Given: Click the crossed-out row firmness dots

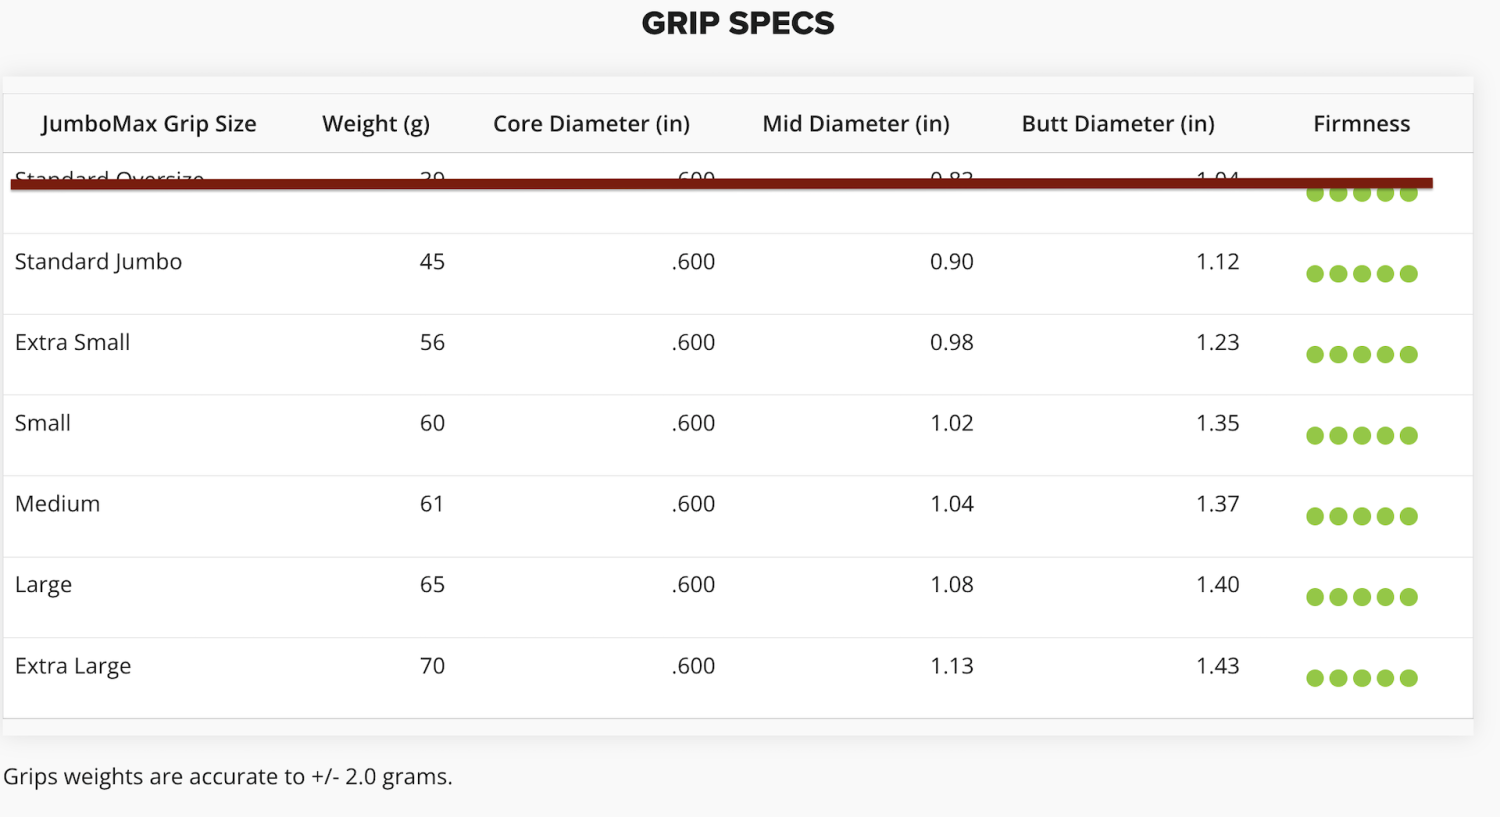Looking at the screenshot, I should 1362,195.
